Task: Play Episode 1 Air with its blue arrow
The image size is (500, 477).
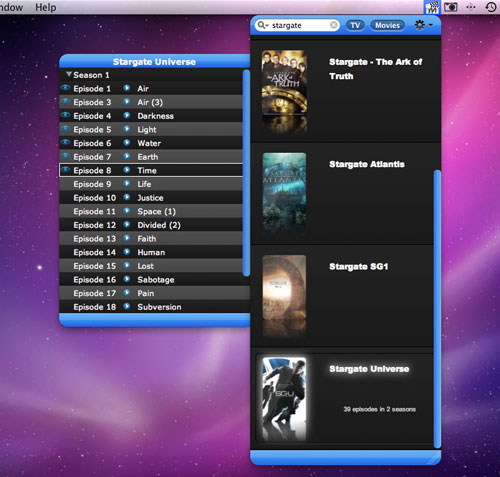Action: pyautogui.click(x=126, y=88)
